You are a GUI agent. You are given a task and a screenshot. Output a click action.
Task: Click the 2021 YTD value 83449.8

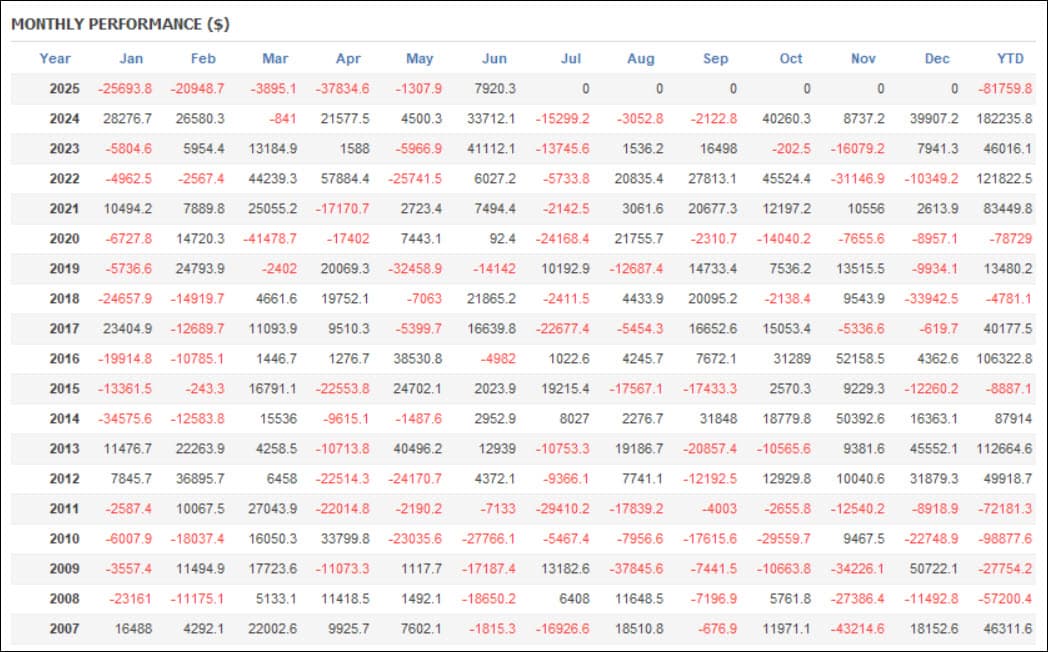[1007, 209]
